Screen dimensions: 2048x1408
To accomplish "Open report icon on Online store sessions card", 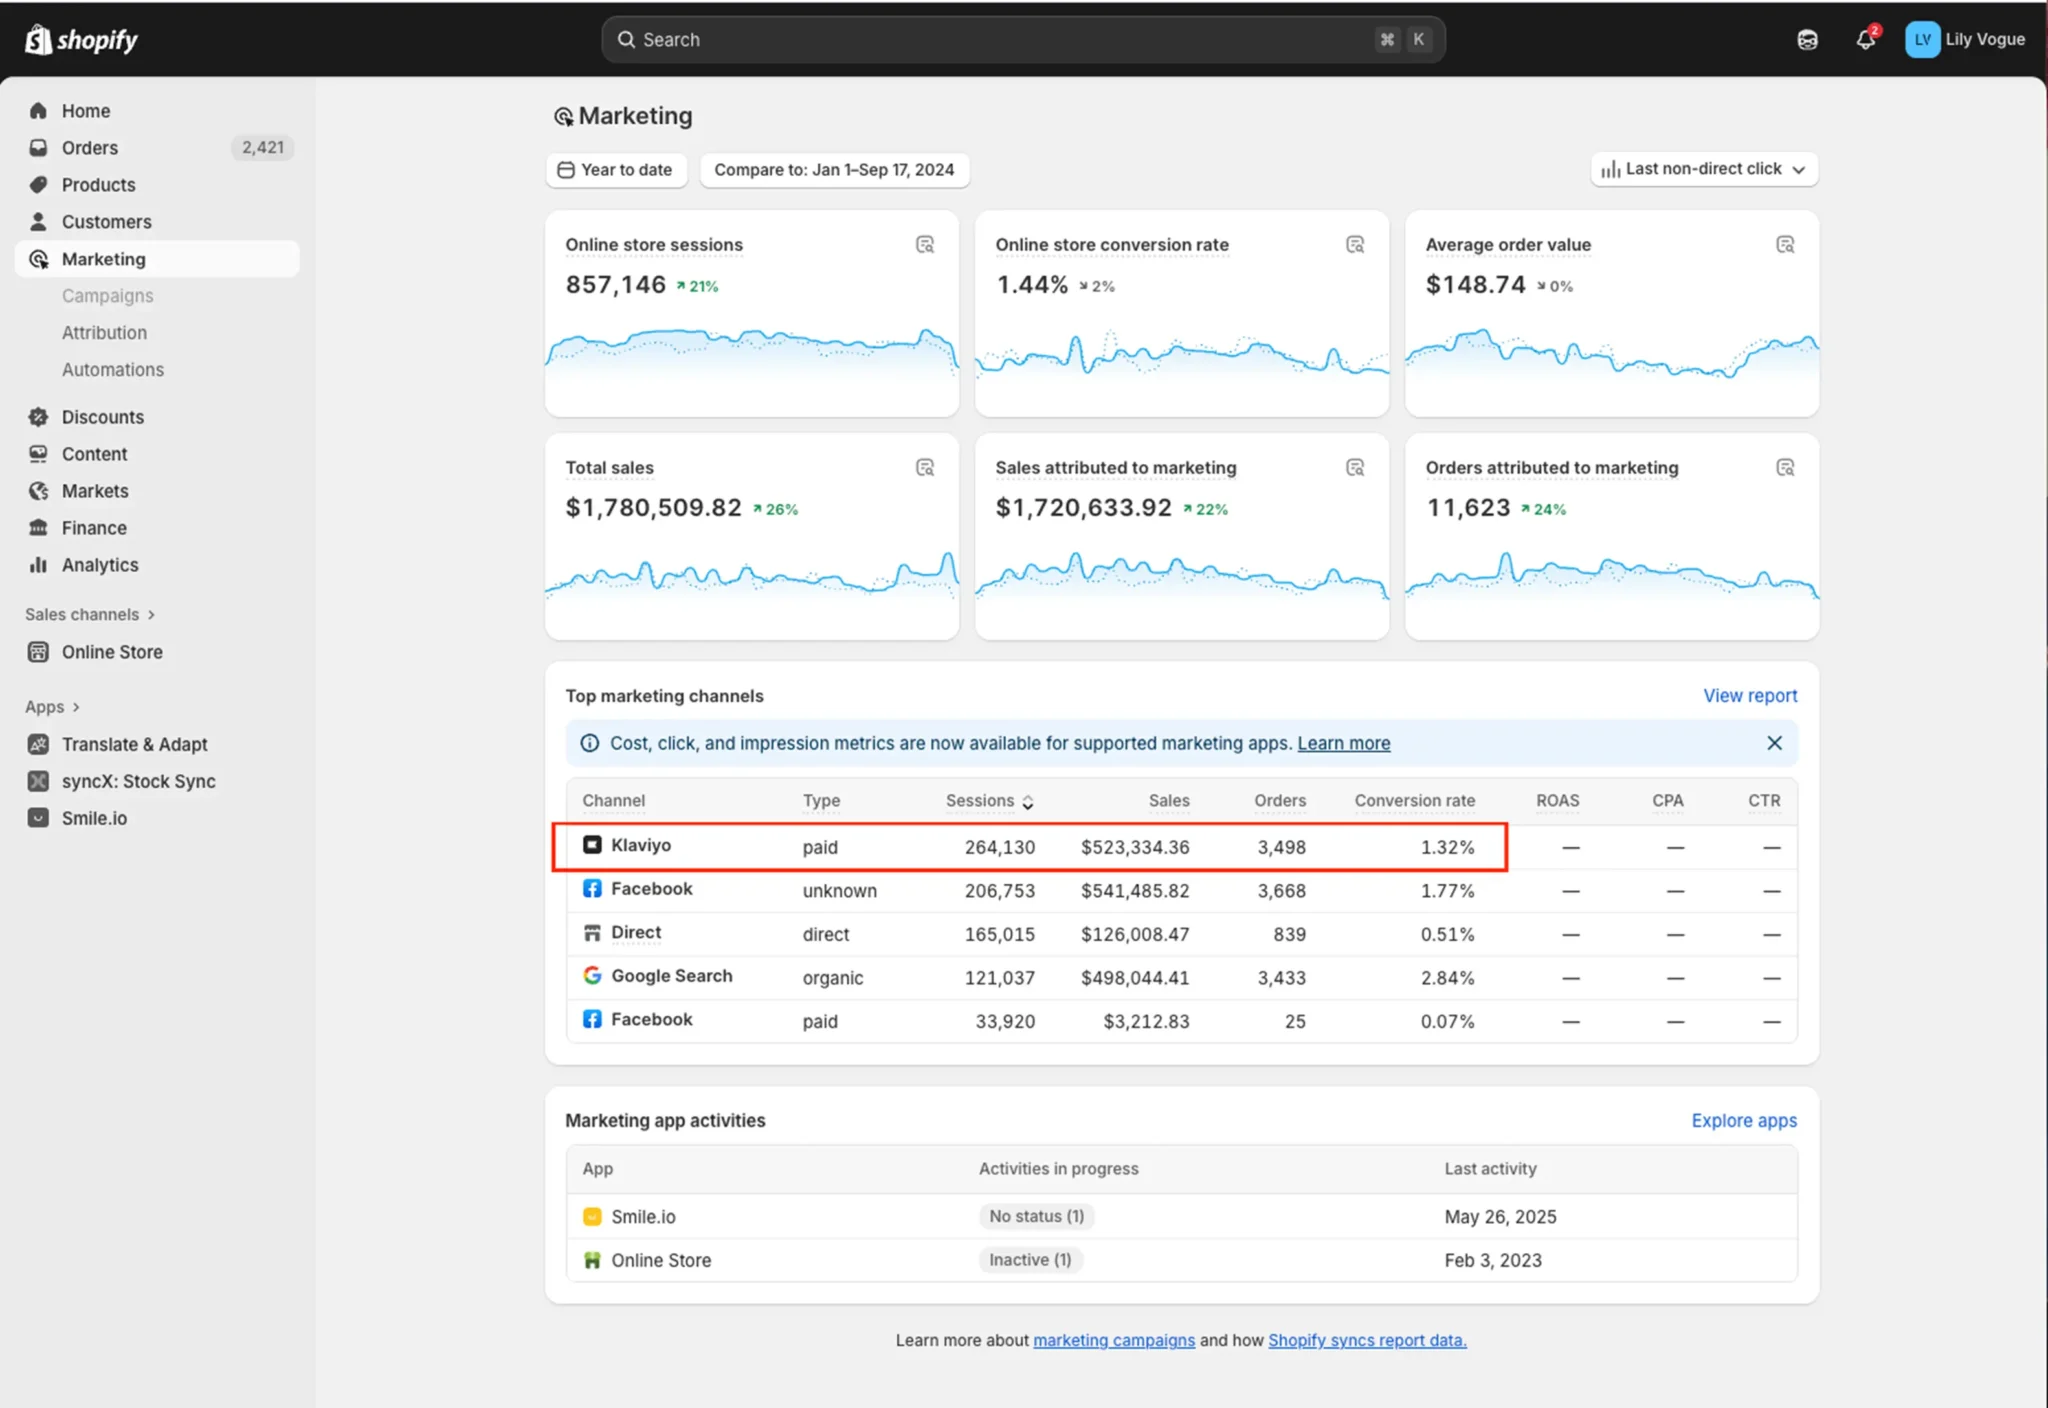I will (925, 245).
